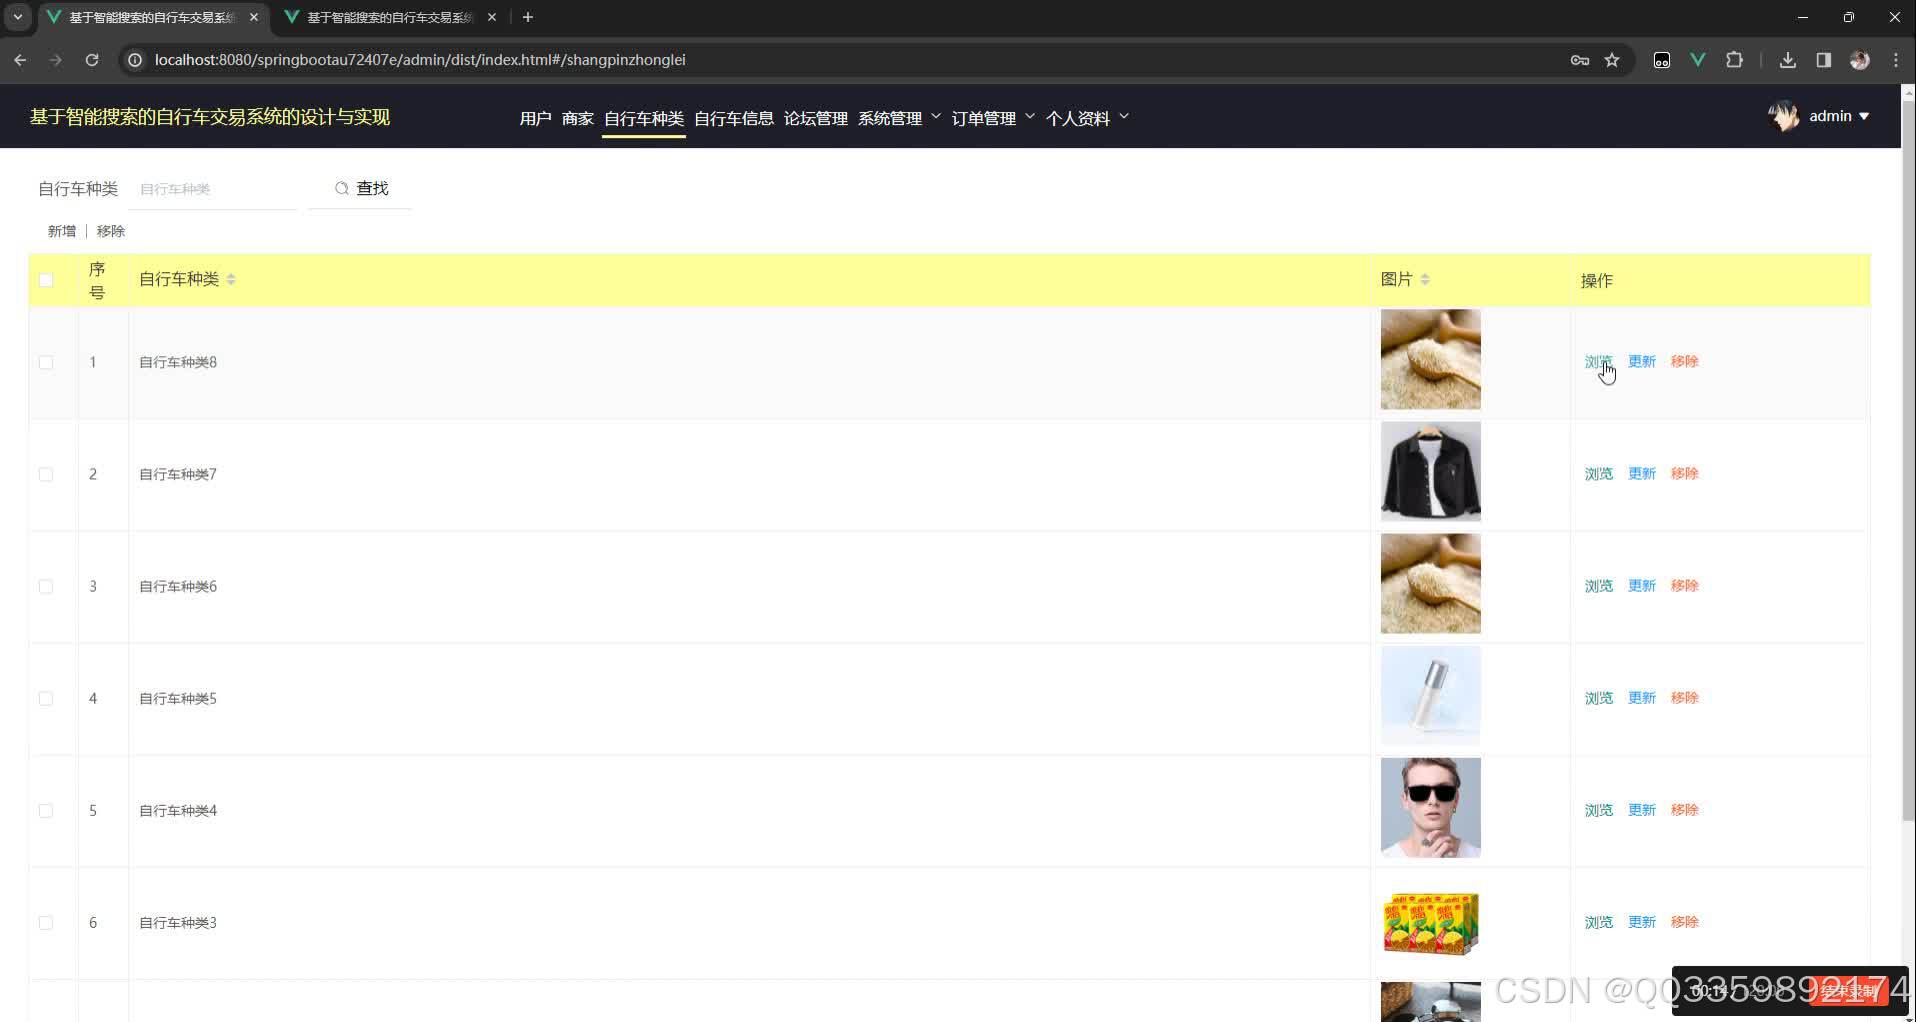Image resolution: width=1916 pixels, height=1022 pixels.
Task: Focus the 自行车种类 search input field
Action: coord(212,189)
